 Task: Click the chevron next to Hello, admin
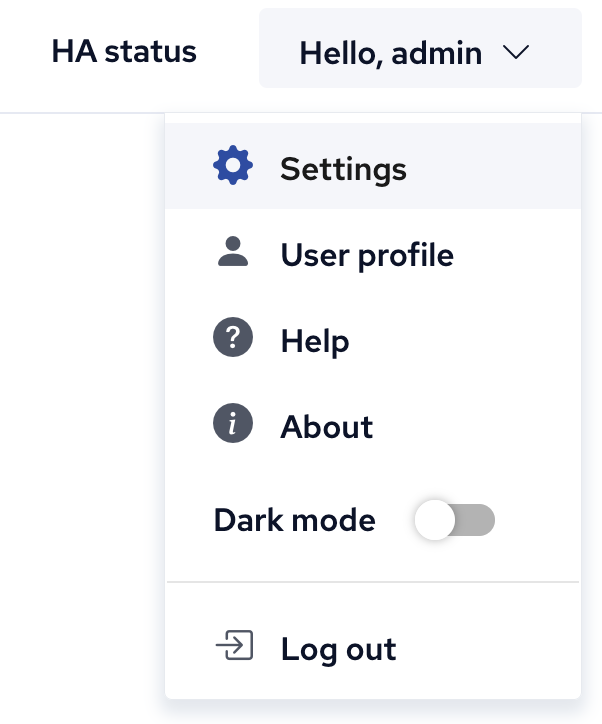click(516, 52)
